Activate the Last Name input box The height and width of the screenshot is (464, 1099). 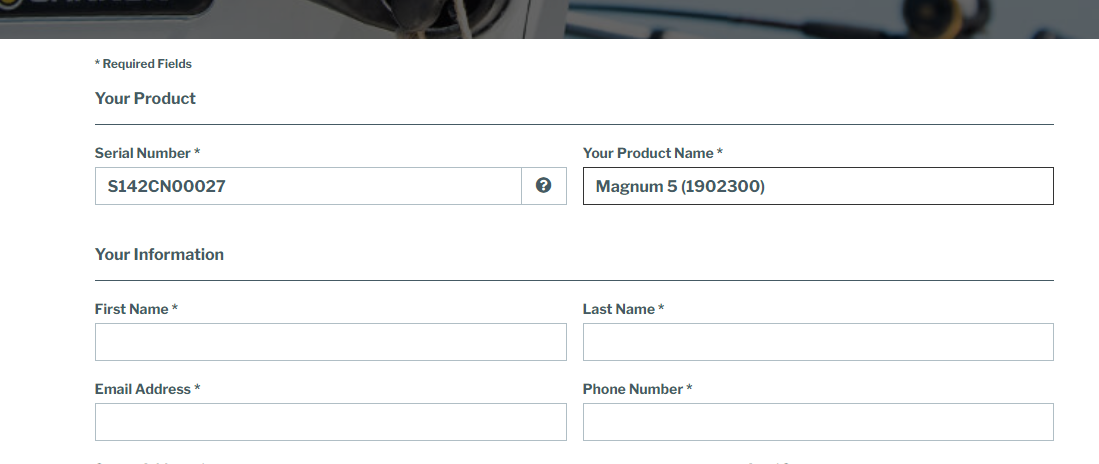pos(818,342)
